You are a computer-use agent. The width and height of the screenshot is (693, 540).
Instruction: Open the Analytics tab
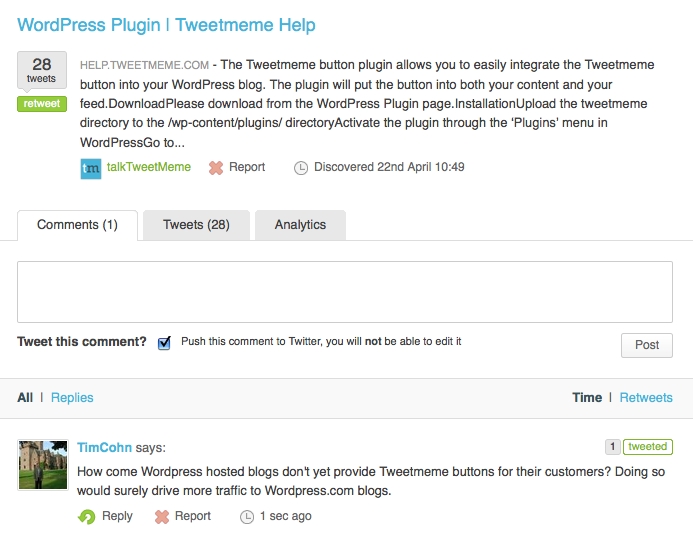coord(300,225)
